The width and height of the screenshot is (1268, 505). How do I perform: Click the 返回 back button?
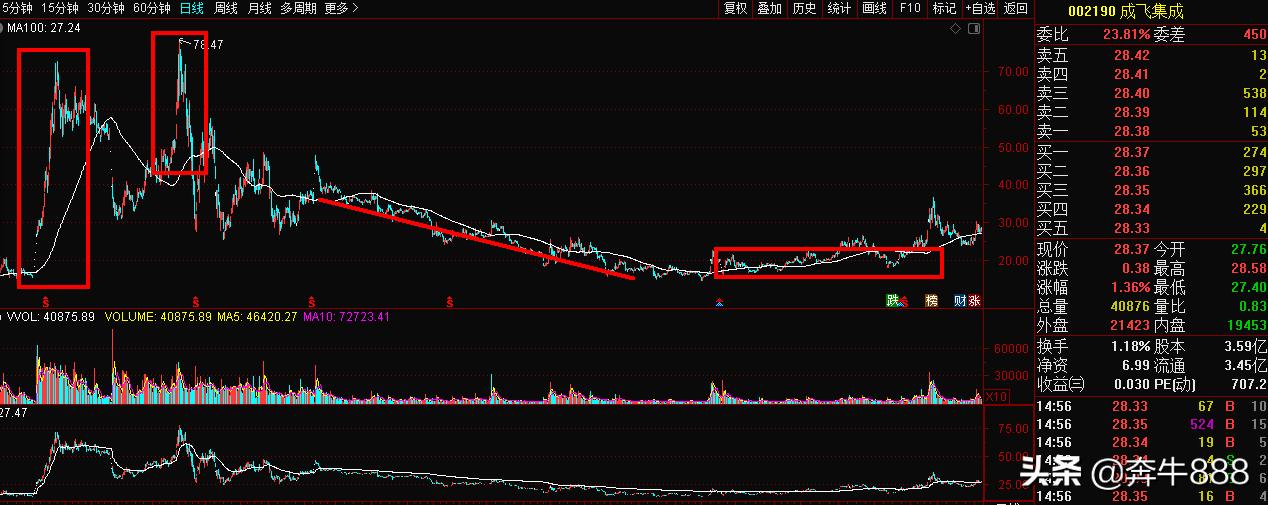(1016, 8)
